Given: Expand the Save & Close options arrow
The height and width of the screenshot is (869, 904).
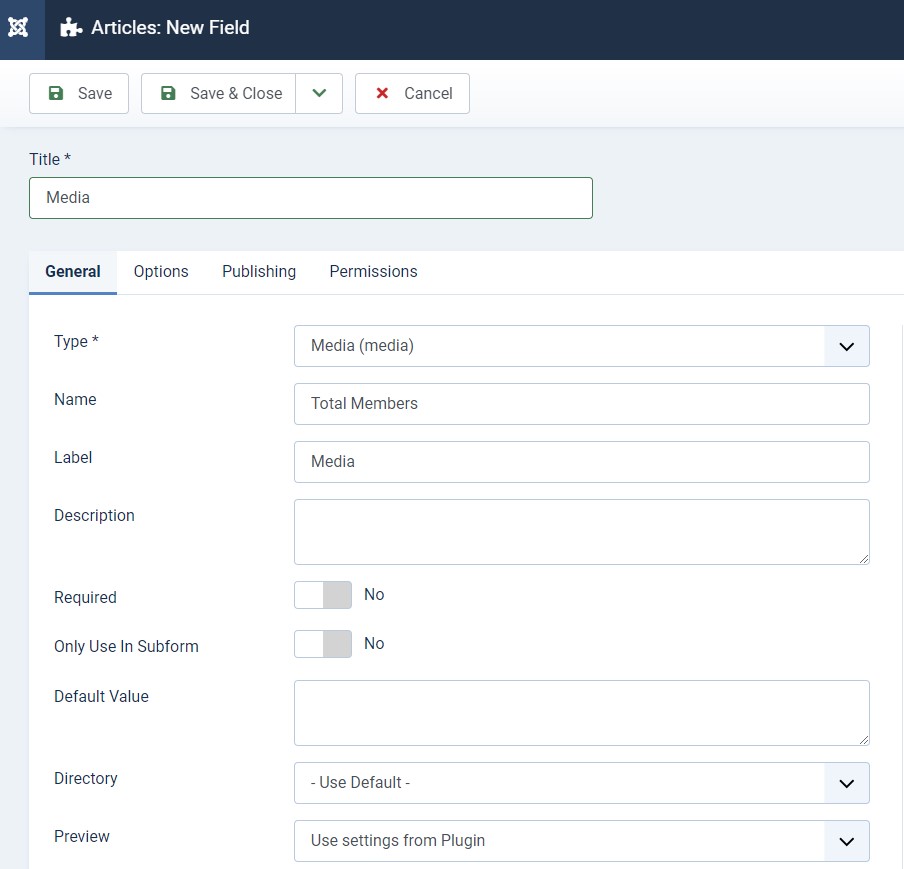Looking at the screenshot, I should [319, 93].
